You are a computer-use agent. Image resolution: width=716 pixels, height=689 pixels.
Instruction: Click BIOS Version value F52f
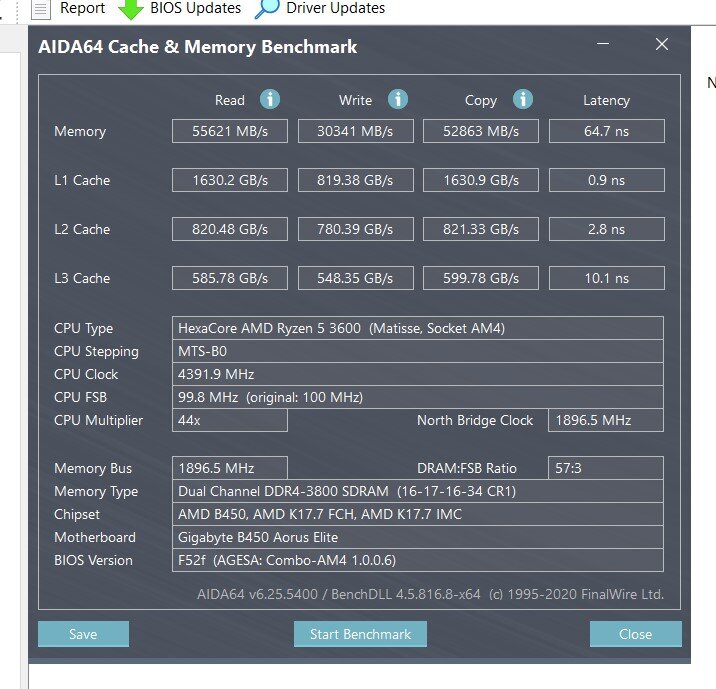tap(418, 560)
